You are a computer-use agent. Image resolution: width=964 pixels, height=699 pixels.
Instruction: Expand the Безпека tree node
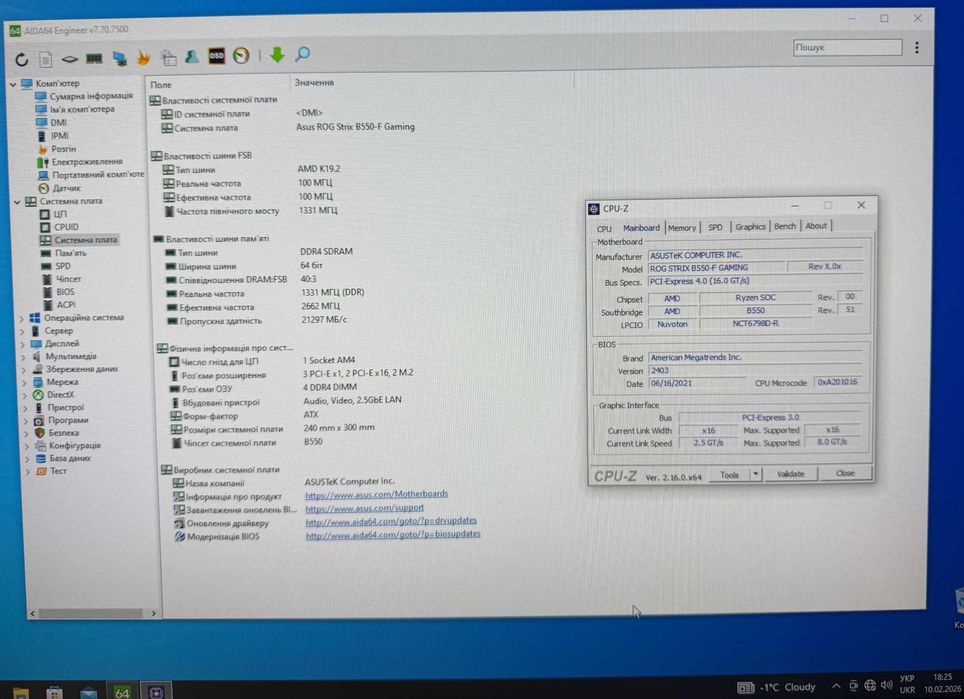pyautogui.click(x=26, y=434)
